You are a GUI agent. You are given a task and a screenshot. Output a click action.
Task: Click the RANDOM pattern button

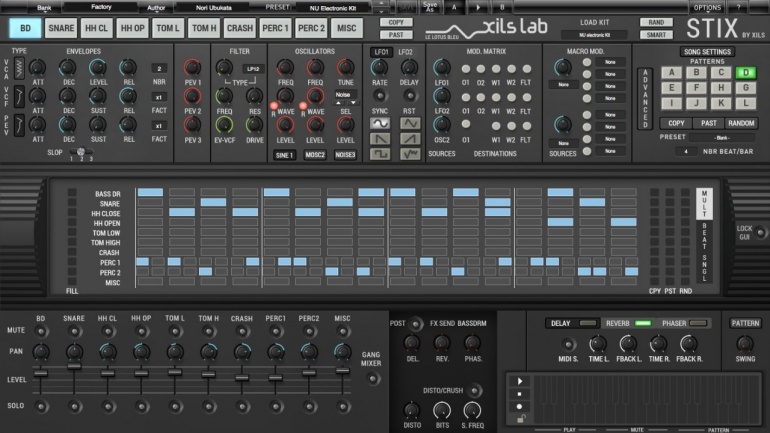tap(741, 122)
